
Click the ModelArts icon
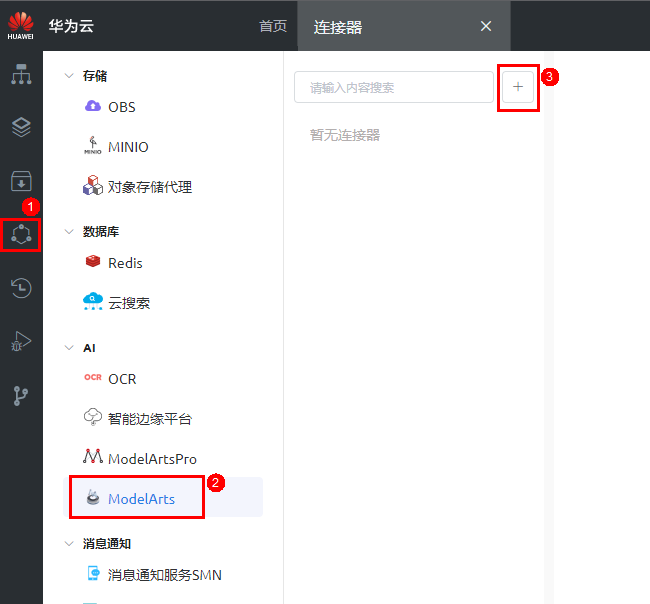coord(93,497)
